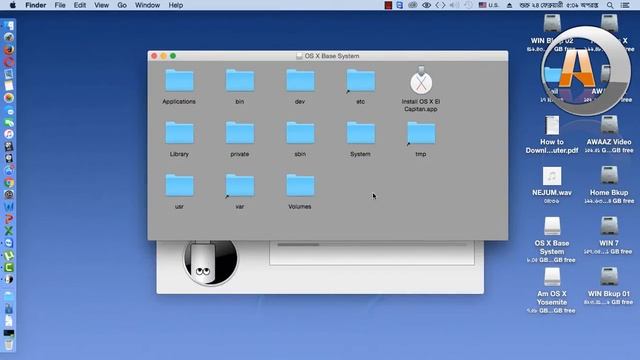
Task: Click the drive icon in background window
Action: (x=210, y=262)
